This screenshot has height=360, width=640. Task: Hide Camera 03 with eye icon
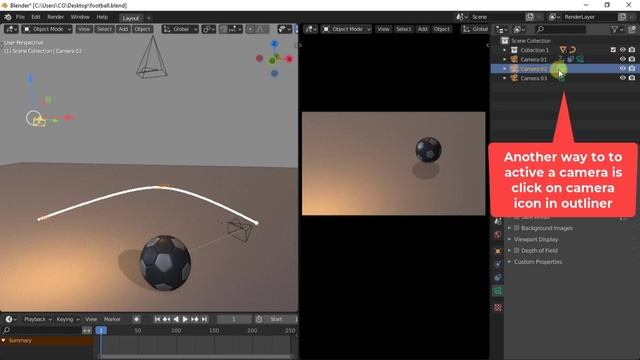(x=623, y=78)
